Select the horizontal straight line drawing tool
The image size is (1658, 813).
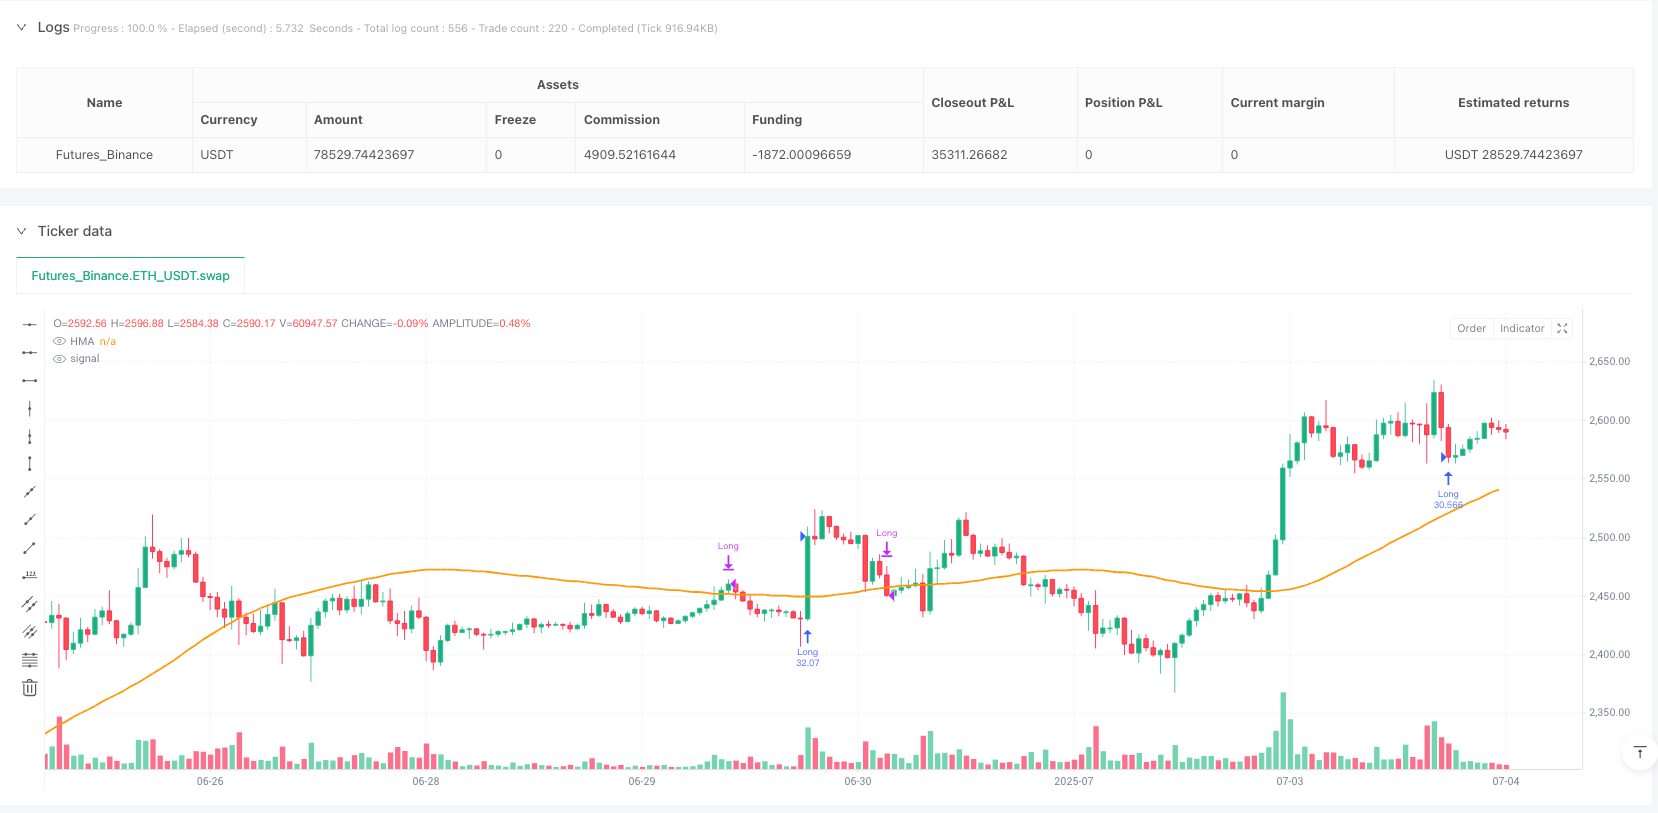30,324
